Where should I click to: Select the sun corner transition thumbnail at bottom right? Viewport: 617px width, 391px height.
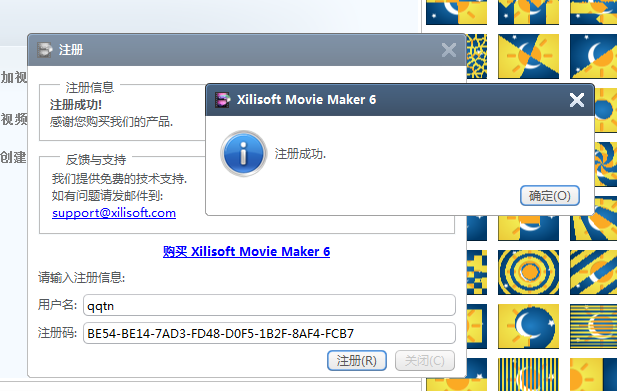593,374
